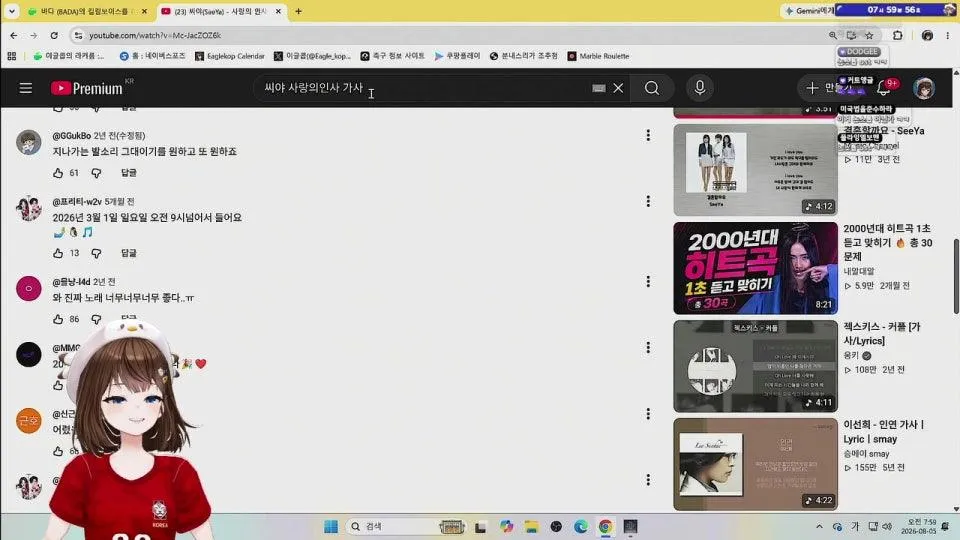Open the Windows Start button
The width and height of the screenshot is (960, 540).
pos(331,527)
